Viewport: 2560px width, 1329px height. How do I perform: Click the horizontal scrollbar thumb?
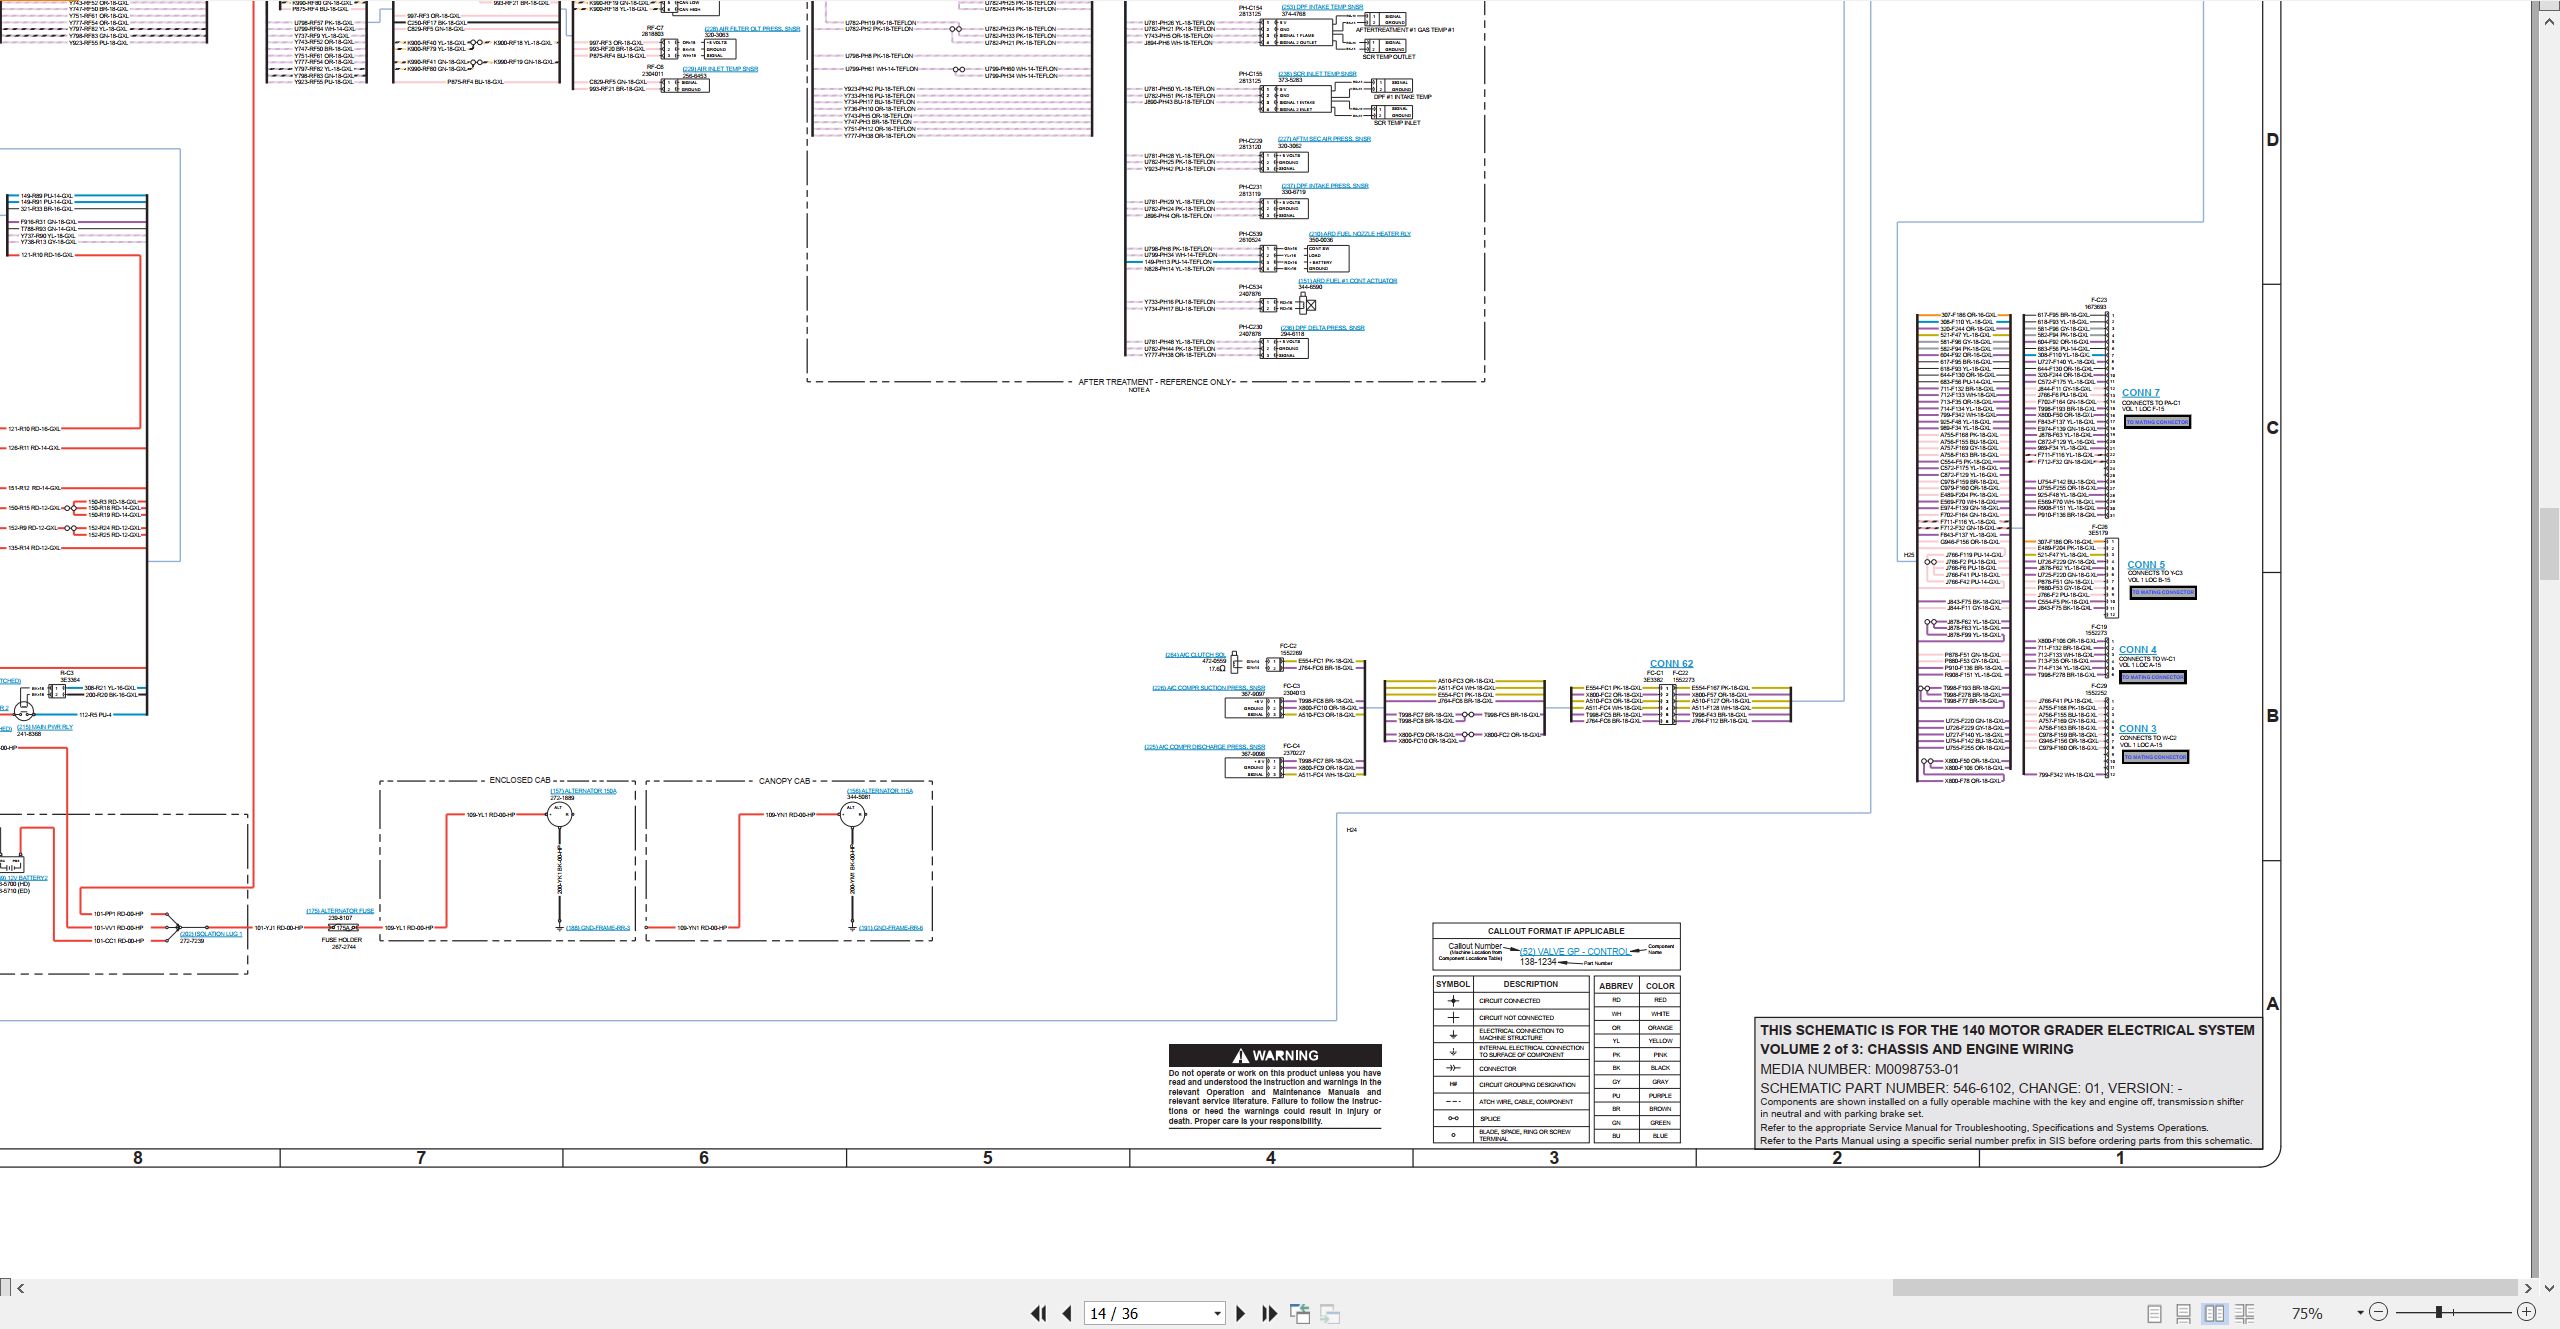(x=2205, y=1288)
